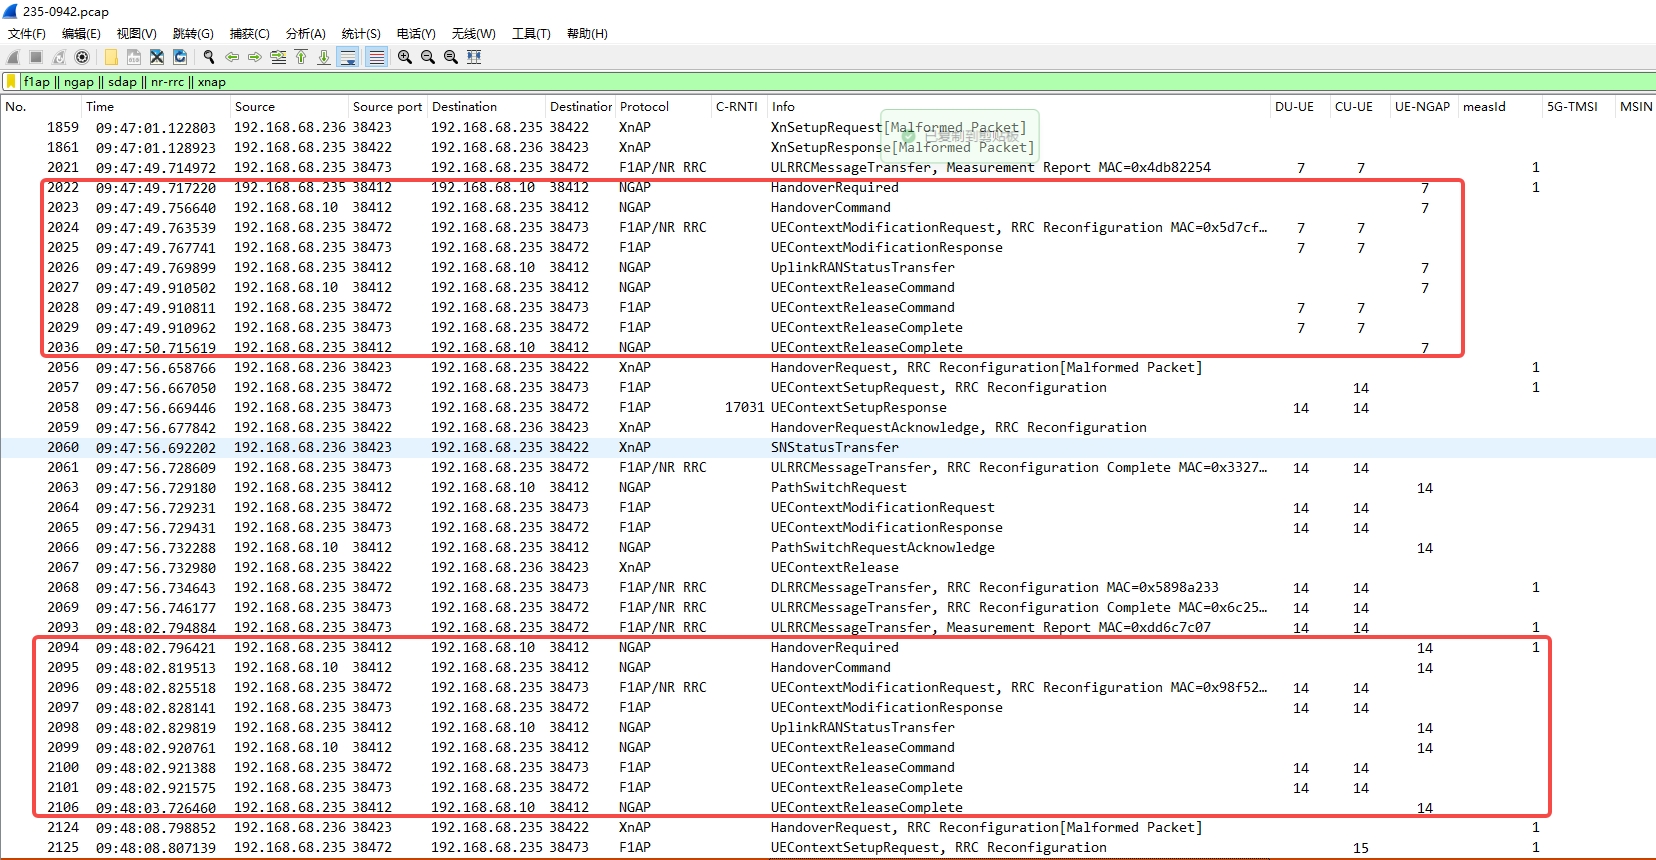Sort by the 5G-TMSI column header
This screenshot has width=1656, height=860.
click(x=1577, y=107)
